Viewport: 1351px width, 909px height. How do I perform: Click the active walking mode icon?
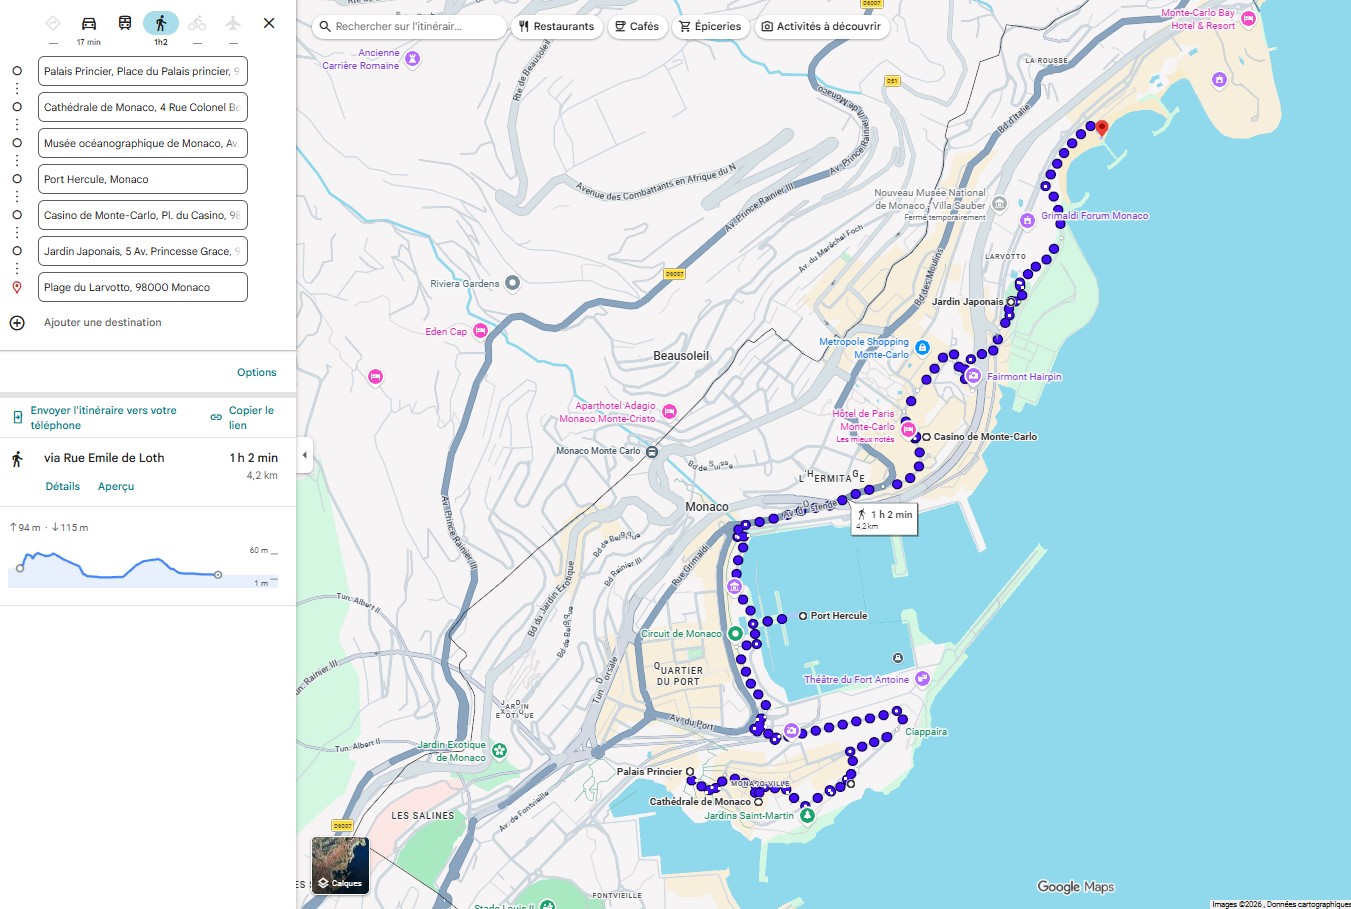point(160,20)
